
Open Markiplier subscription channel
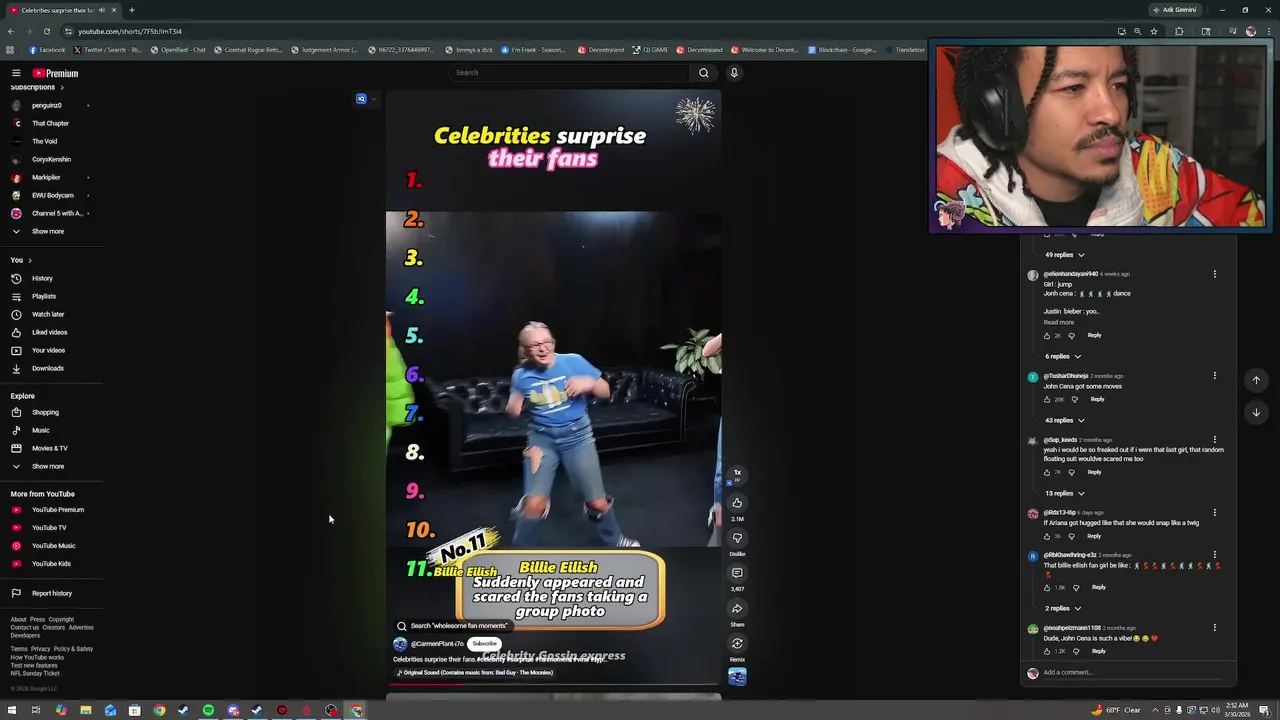[x=46, y=177]
